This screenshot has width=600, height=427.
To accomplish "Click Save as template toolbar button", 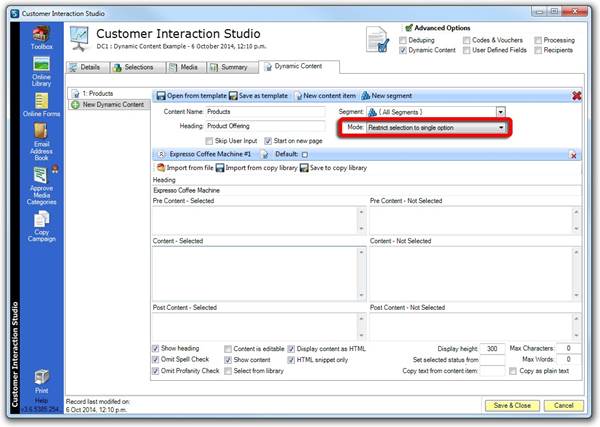I will tap(258, 96).
